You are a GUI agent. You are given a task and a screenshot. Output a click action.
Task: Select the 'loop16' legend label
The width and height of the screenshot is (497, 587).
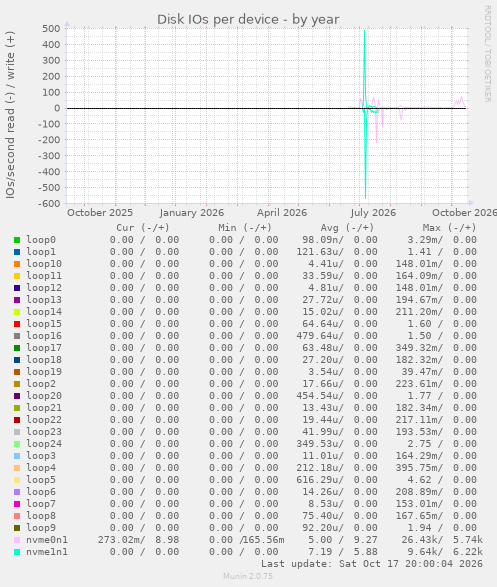click(44, 336)
